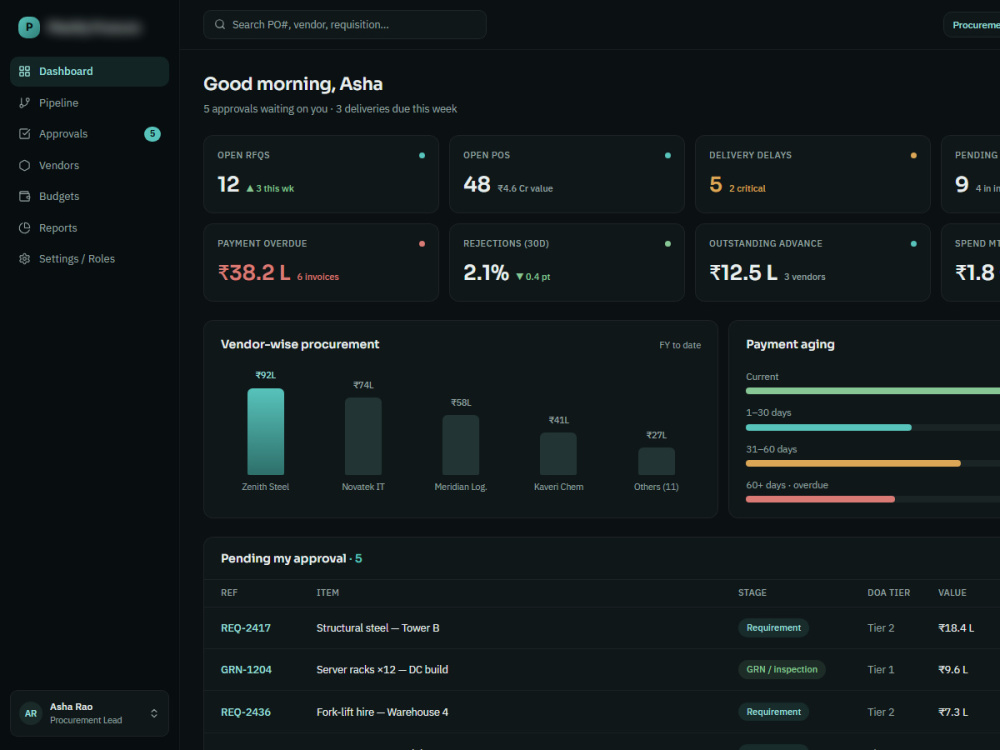Click item Structural steel — Tower B
The width and height of the screenshot is (1000, 750).
(x=378, y=628)
